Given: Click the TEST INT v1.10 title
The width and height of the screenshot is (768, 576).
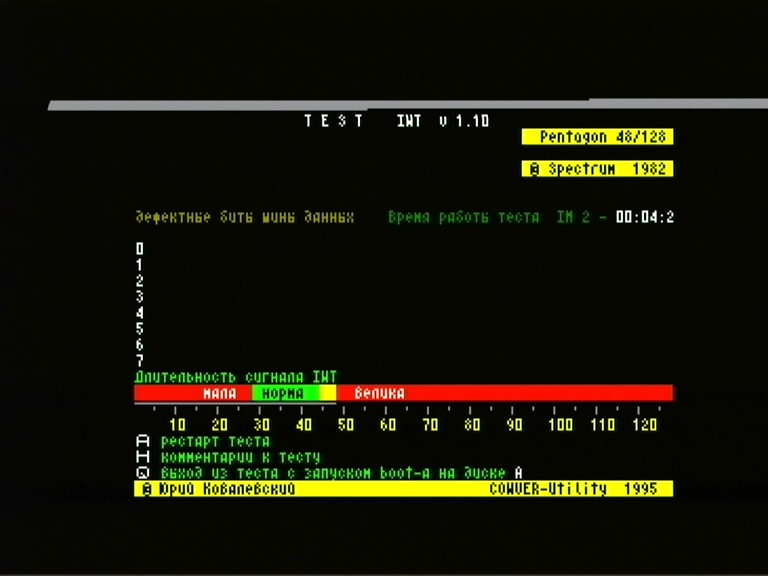Looking at the screenshot, I should coord(397,121).
